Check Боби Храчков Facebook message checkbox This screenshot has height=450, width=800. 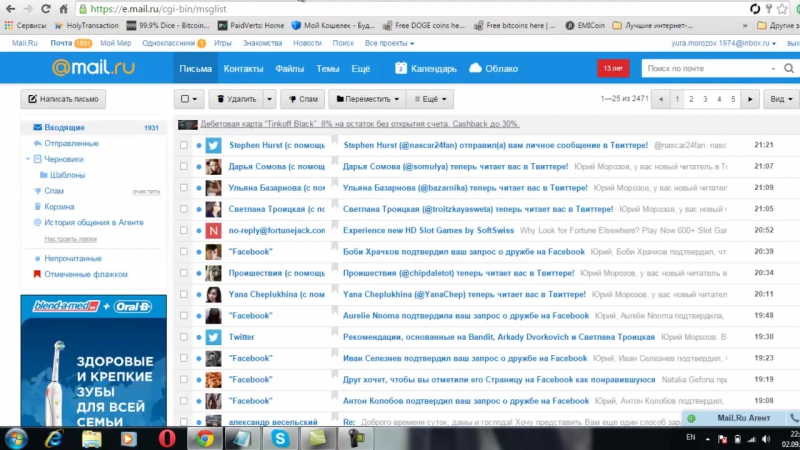(184, 252)
